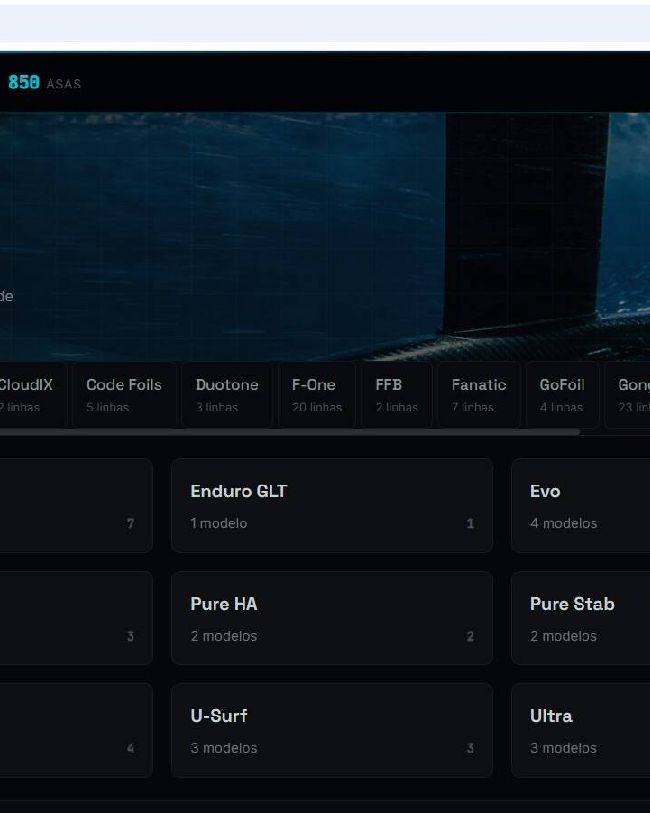
Task: Select the Fanatic brand chip
Action: point(479,395)
